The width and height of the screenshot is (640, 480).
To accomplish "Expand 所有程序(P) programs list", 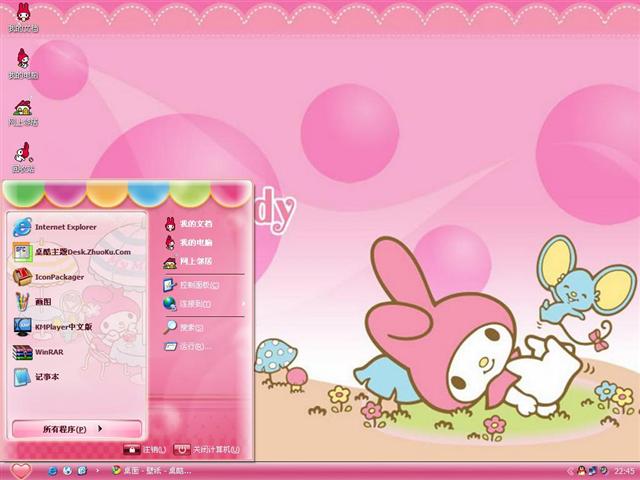I will tap(77, 429).
